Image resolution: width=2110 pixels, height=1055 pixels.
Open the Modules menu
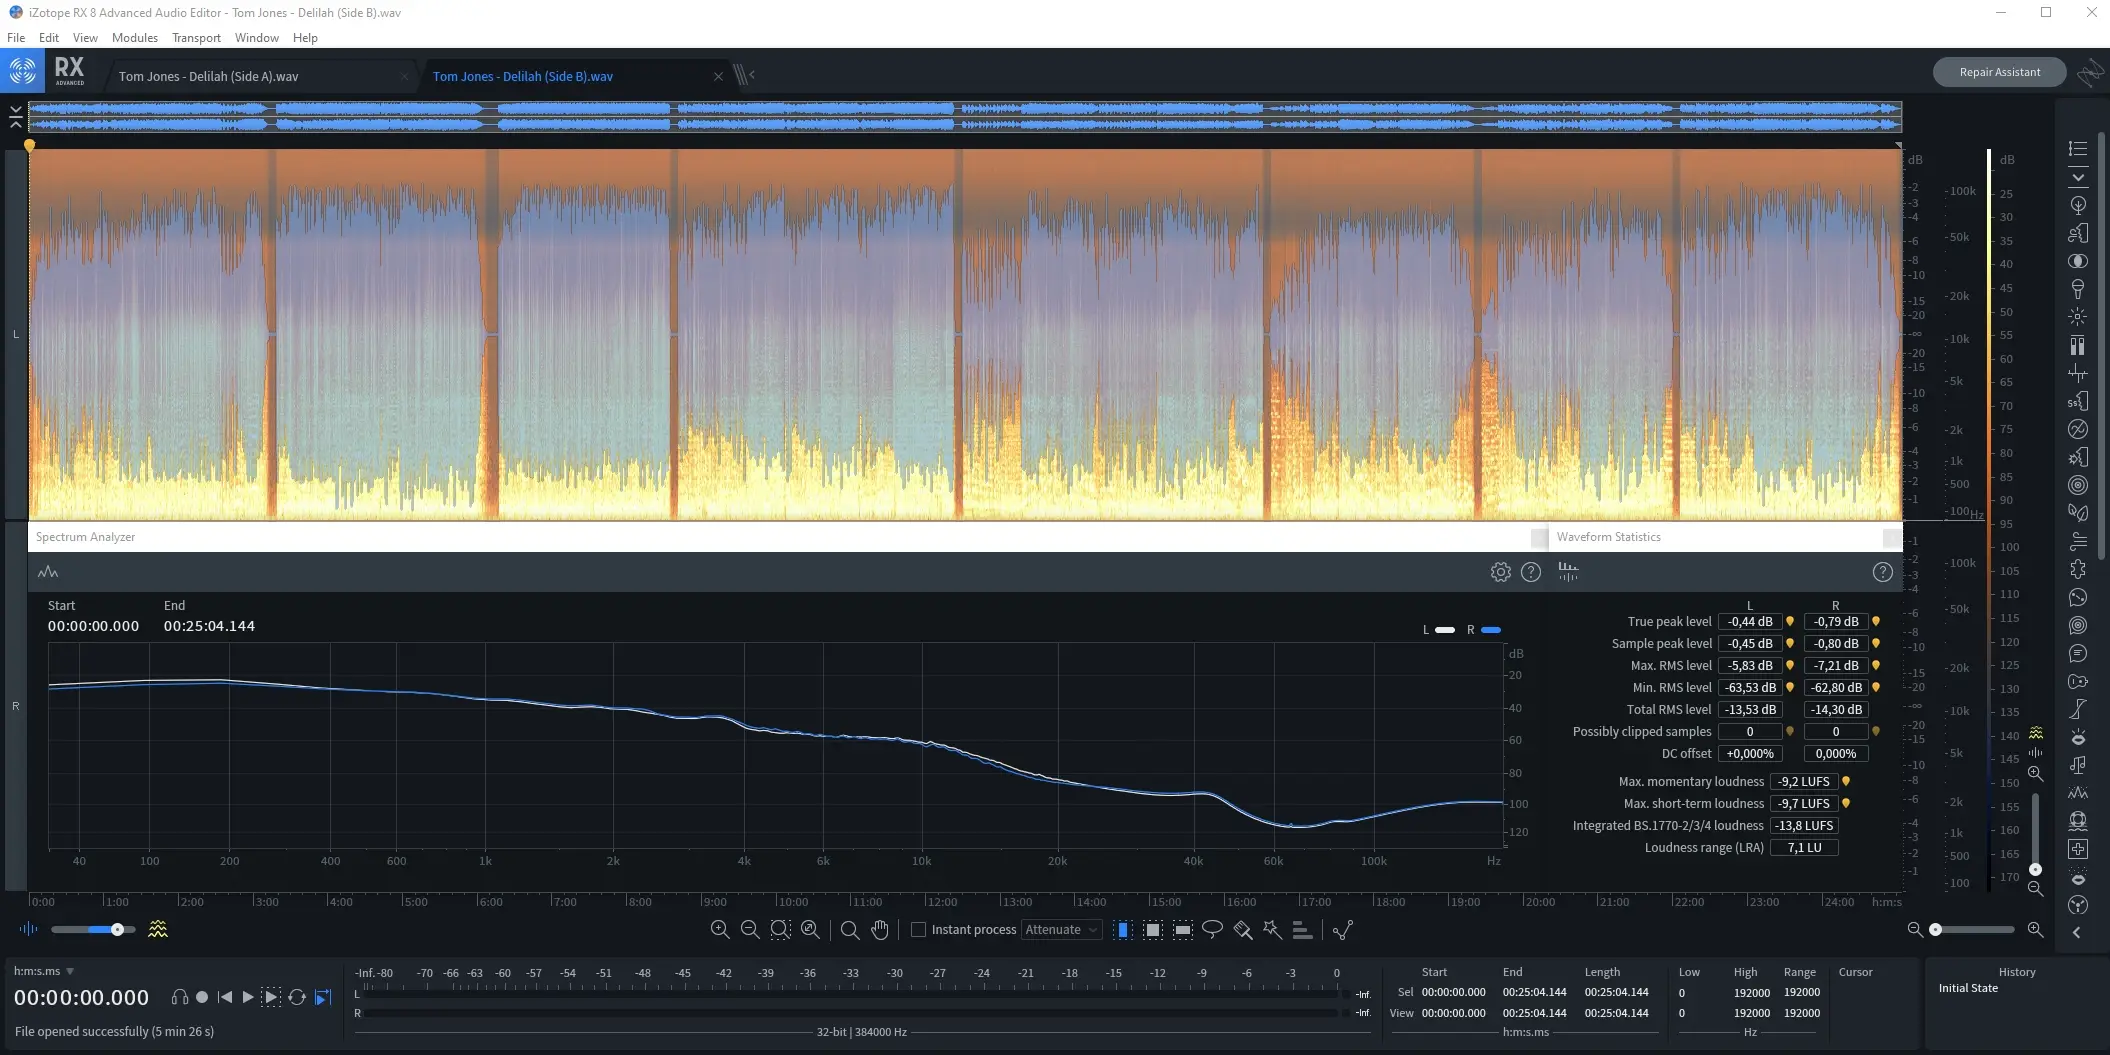(x=134, y=38)
